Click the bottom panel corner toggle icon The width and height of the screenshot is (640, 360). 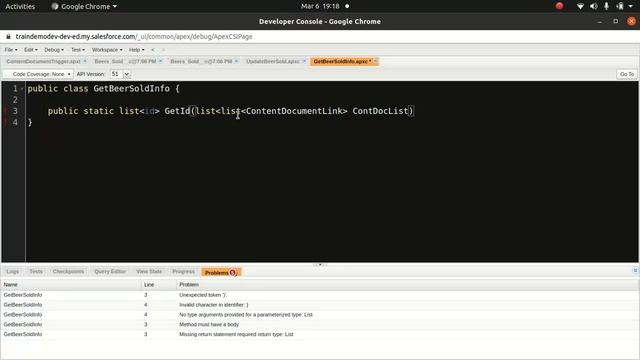[635, 271]
